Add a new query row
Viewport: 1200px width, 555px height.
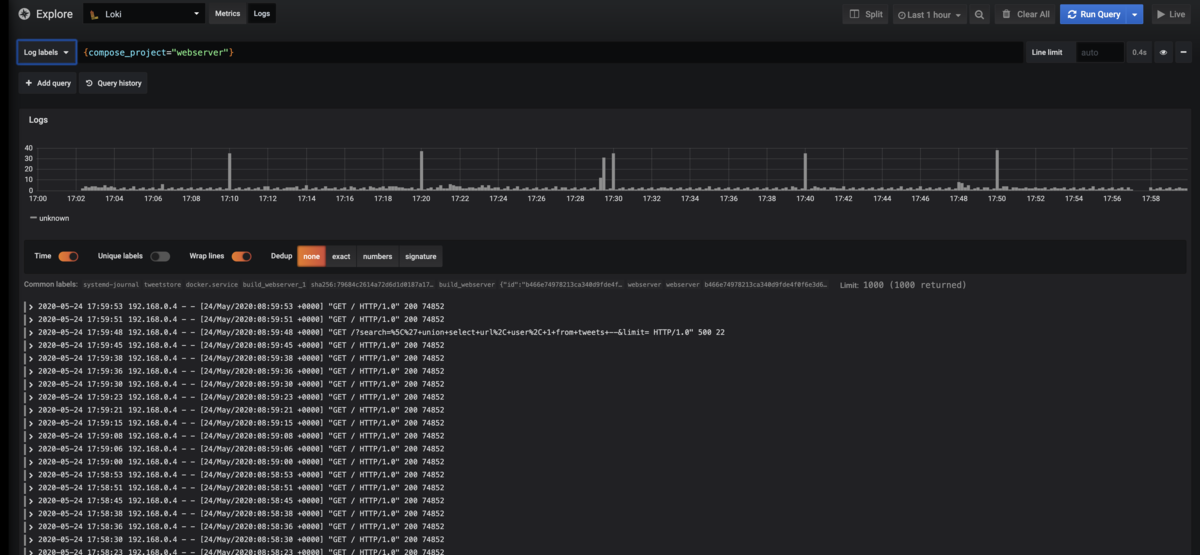pos(48,83)
